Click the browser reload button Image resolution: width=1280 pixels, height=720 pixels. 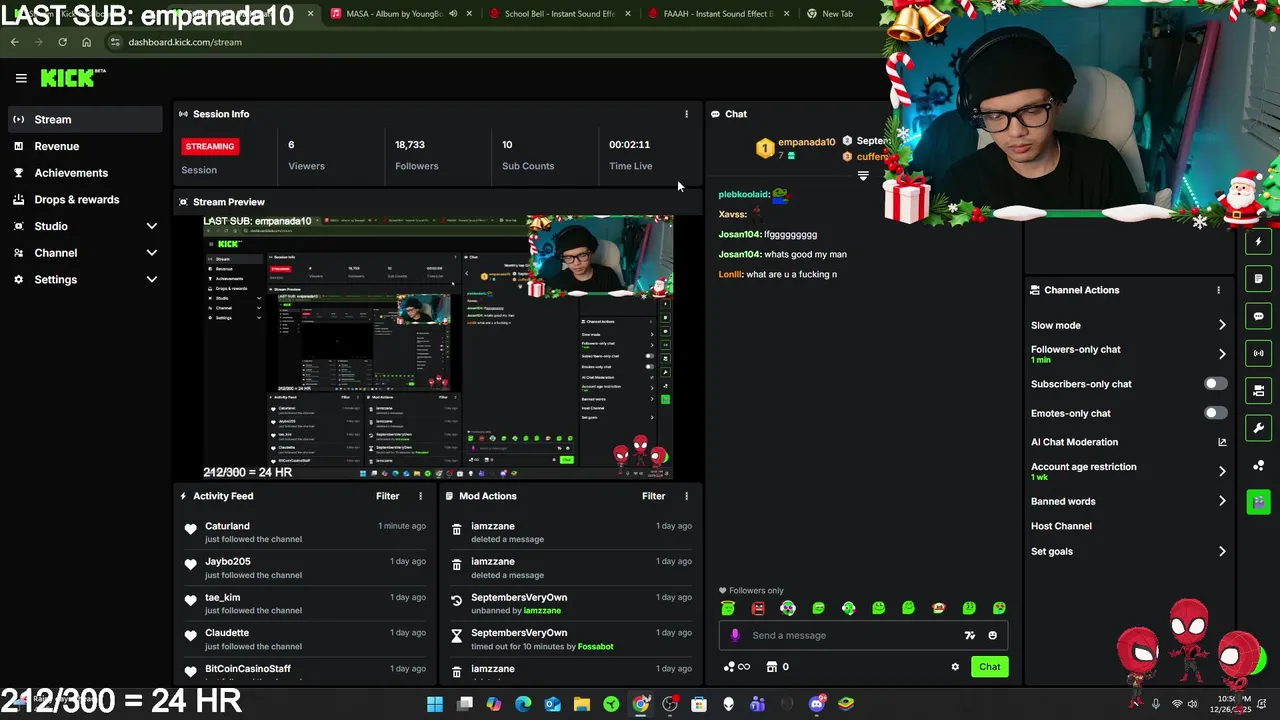62,42
